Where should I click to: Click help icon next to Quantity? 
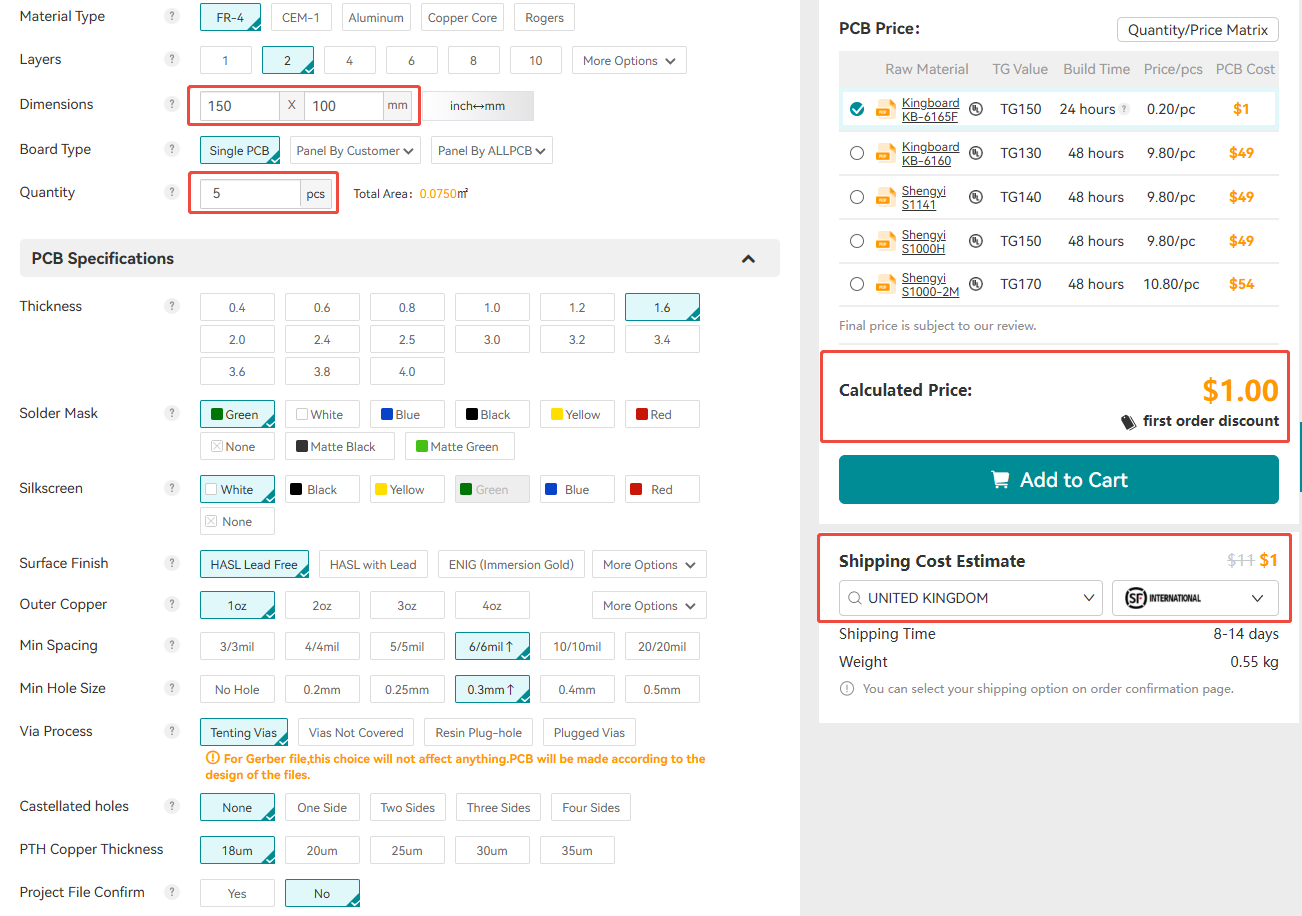coord(172,192)
